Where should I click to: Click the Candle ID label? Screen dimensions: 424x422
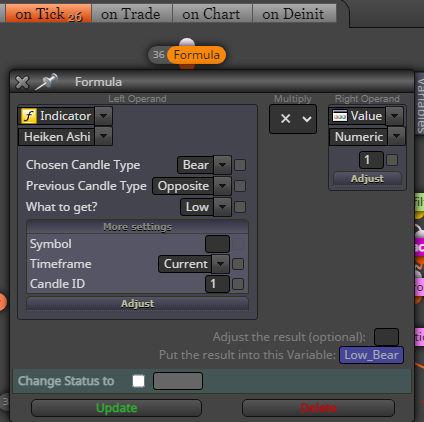(x=57, y=284)
